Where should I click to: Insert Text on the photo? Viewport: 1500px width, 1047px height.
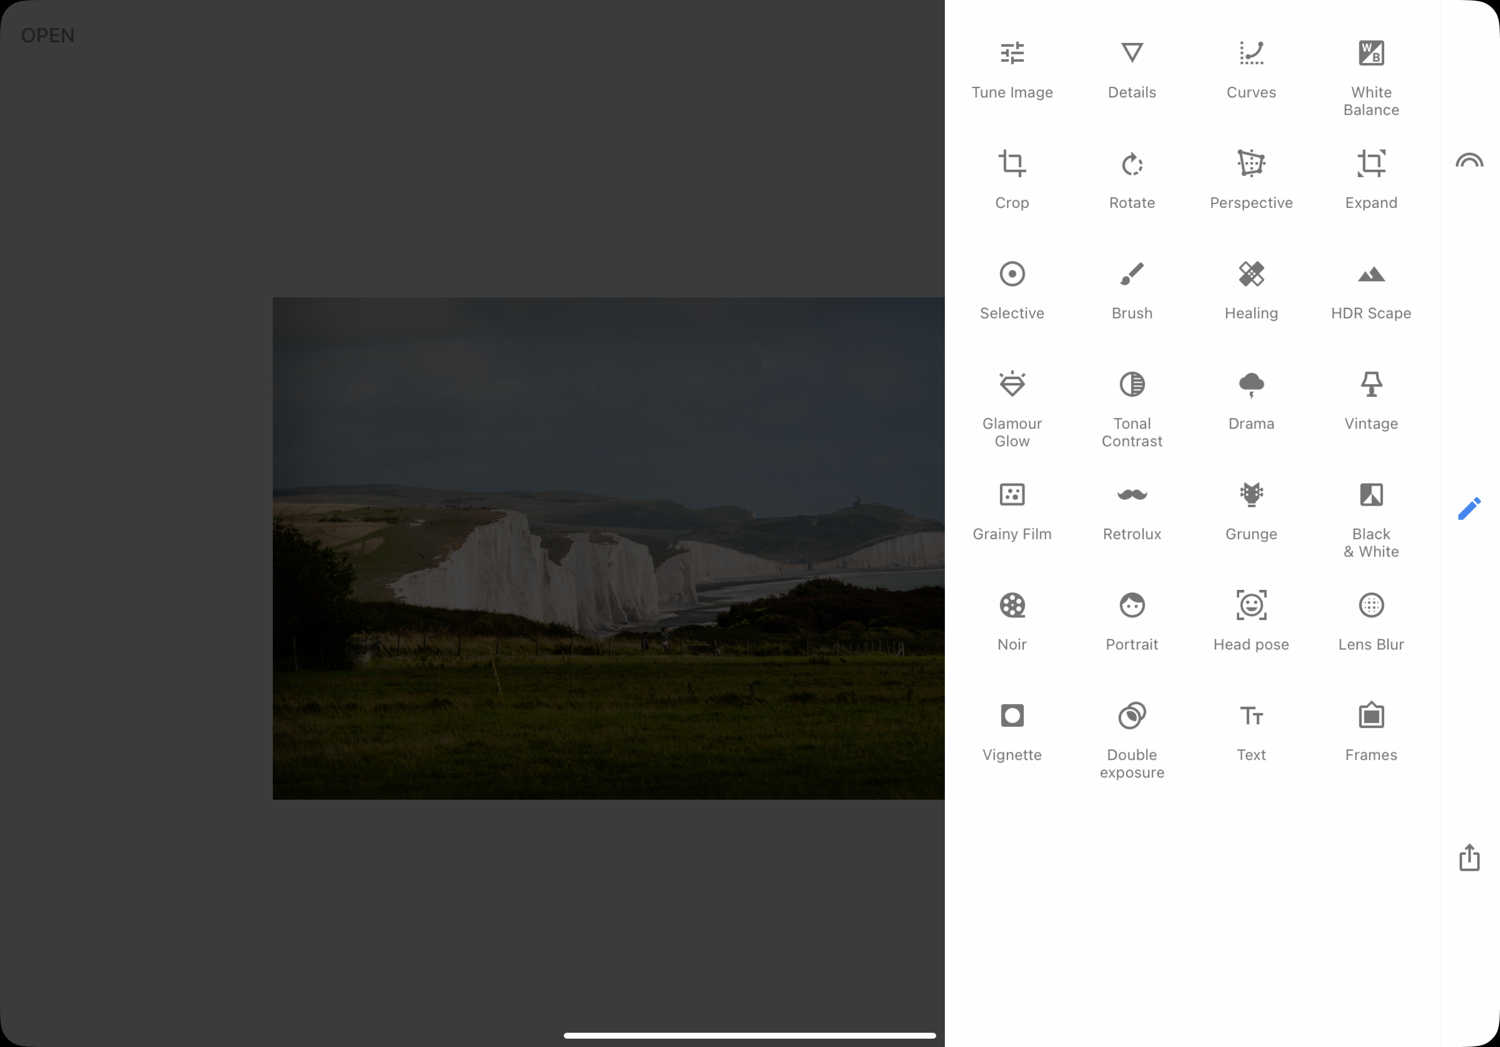click(1251, 732)
